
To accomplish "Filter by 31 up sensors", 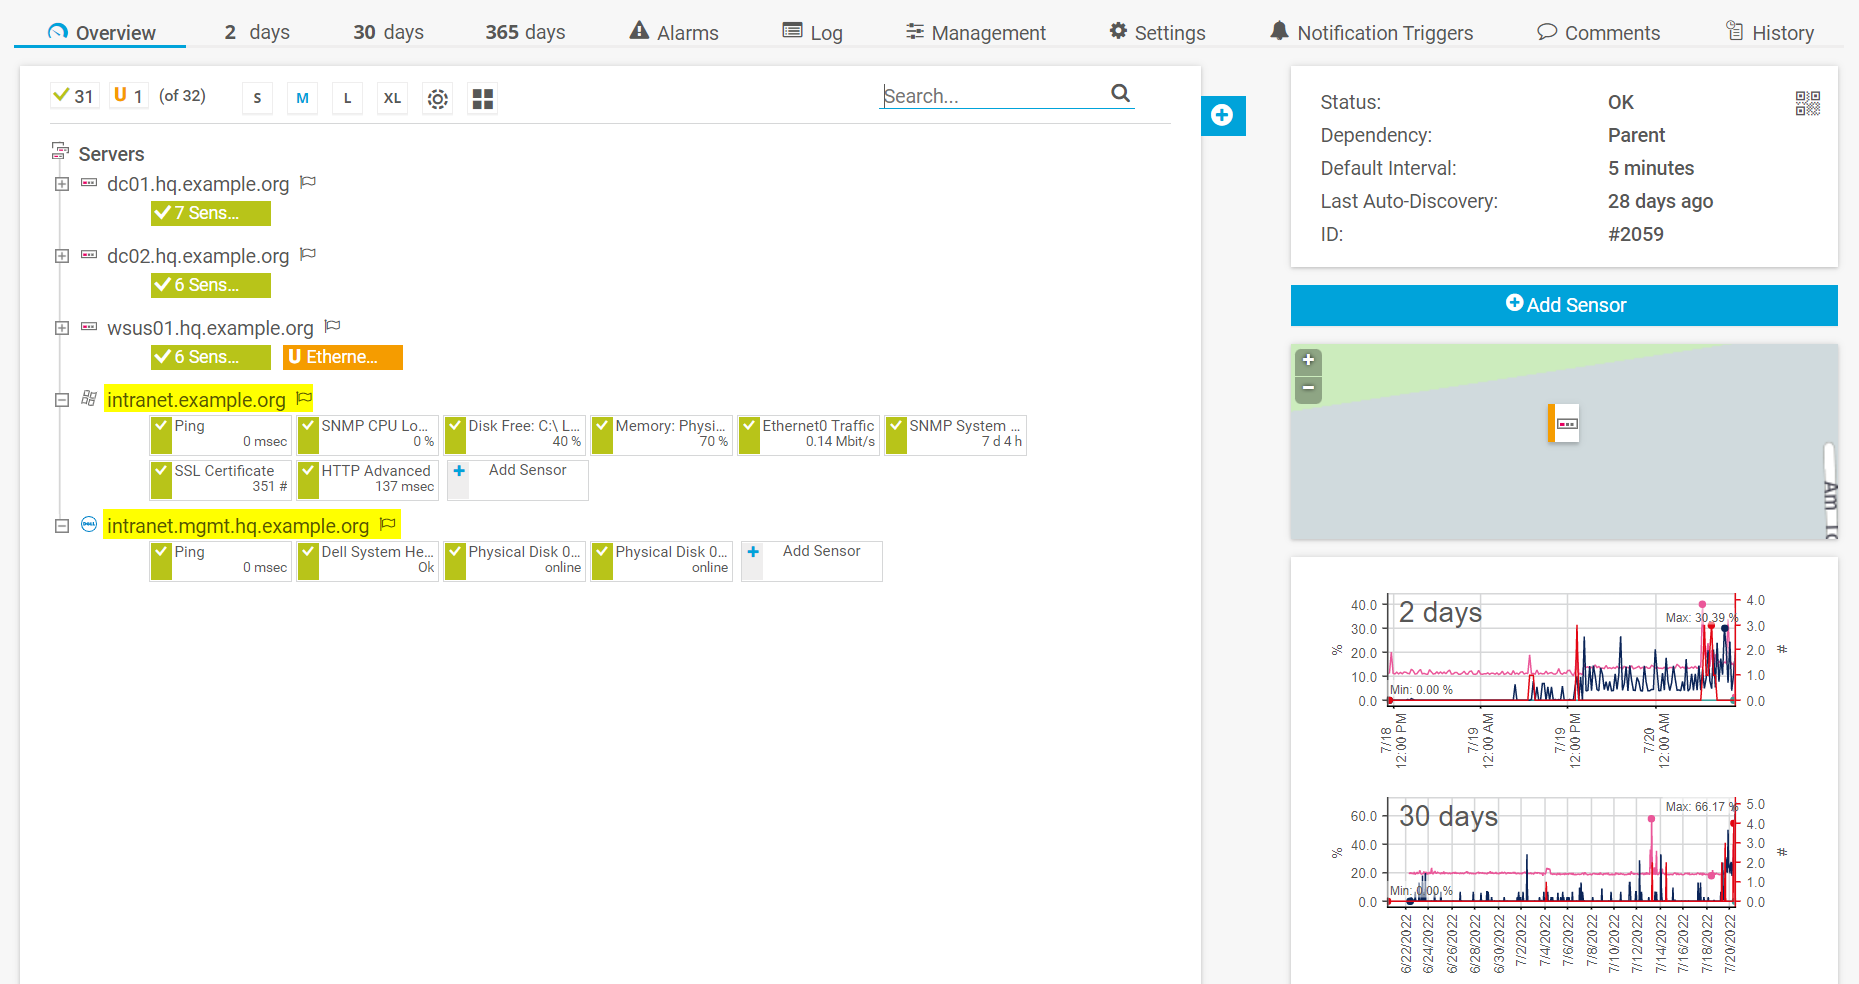I will click(x=74, y=96).
